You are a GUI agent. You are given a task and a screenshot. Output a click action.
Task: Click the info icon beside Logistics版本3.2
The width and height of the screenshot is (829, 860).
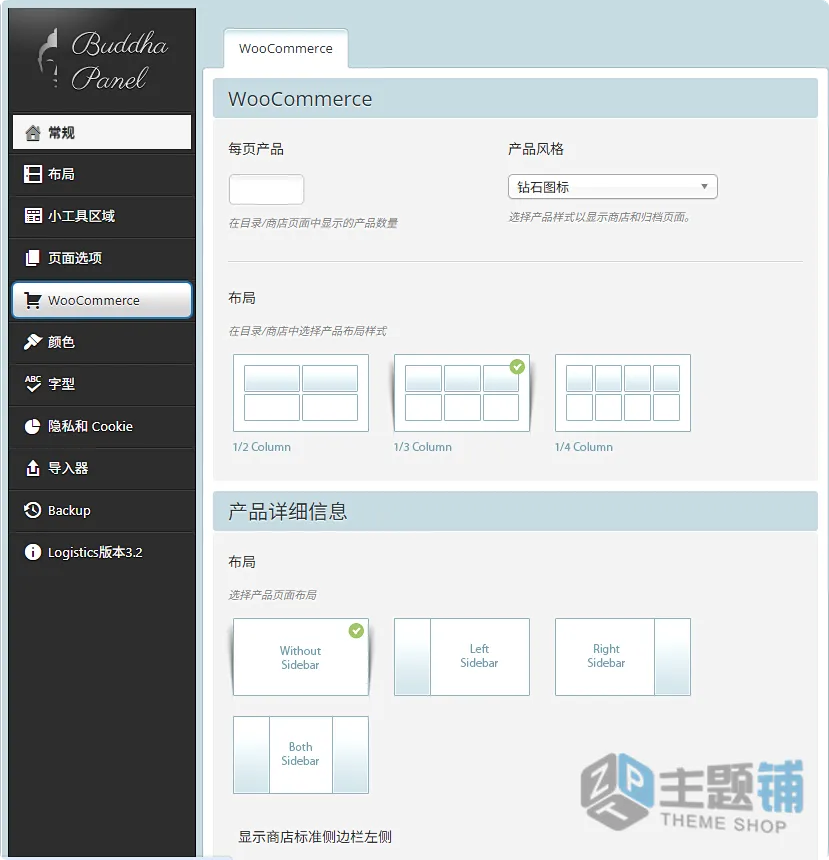coord(33,552)
